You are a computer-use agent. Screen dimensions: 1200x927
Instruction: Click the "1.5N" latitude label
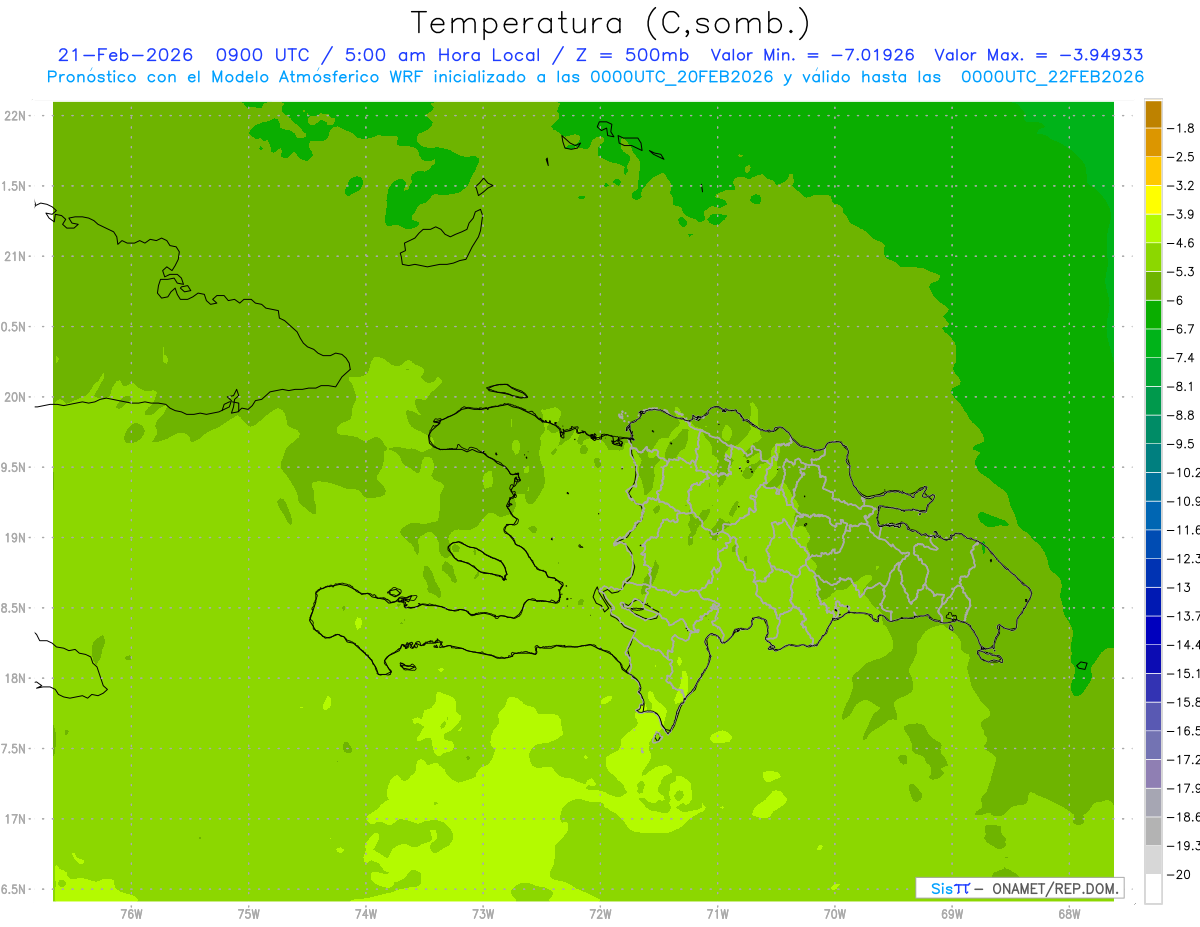coord(15,186)
